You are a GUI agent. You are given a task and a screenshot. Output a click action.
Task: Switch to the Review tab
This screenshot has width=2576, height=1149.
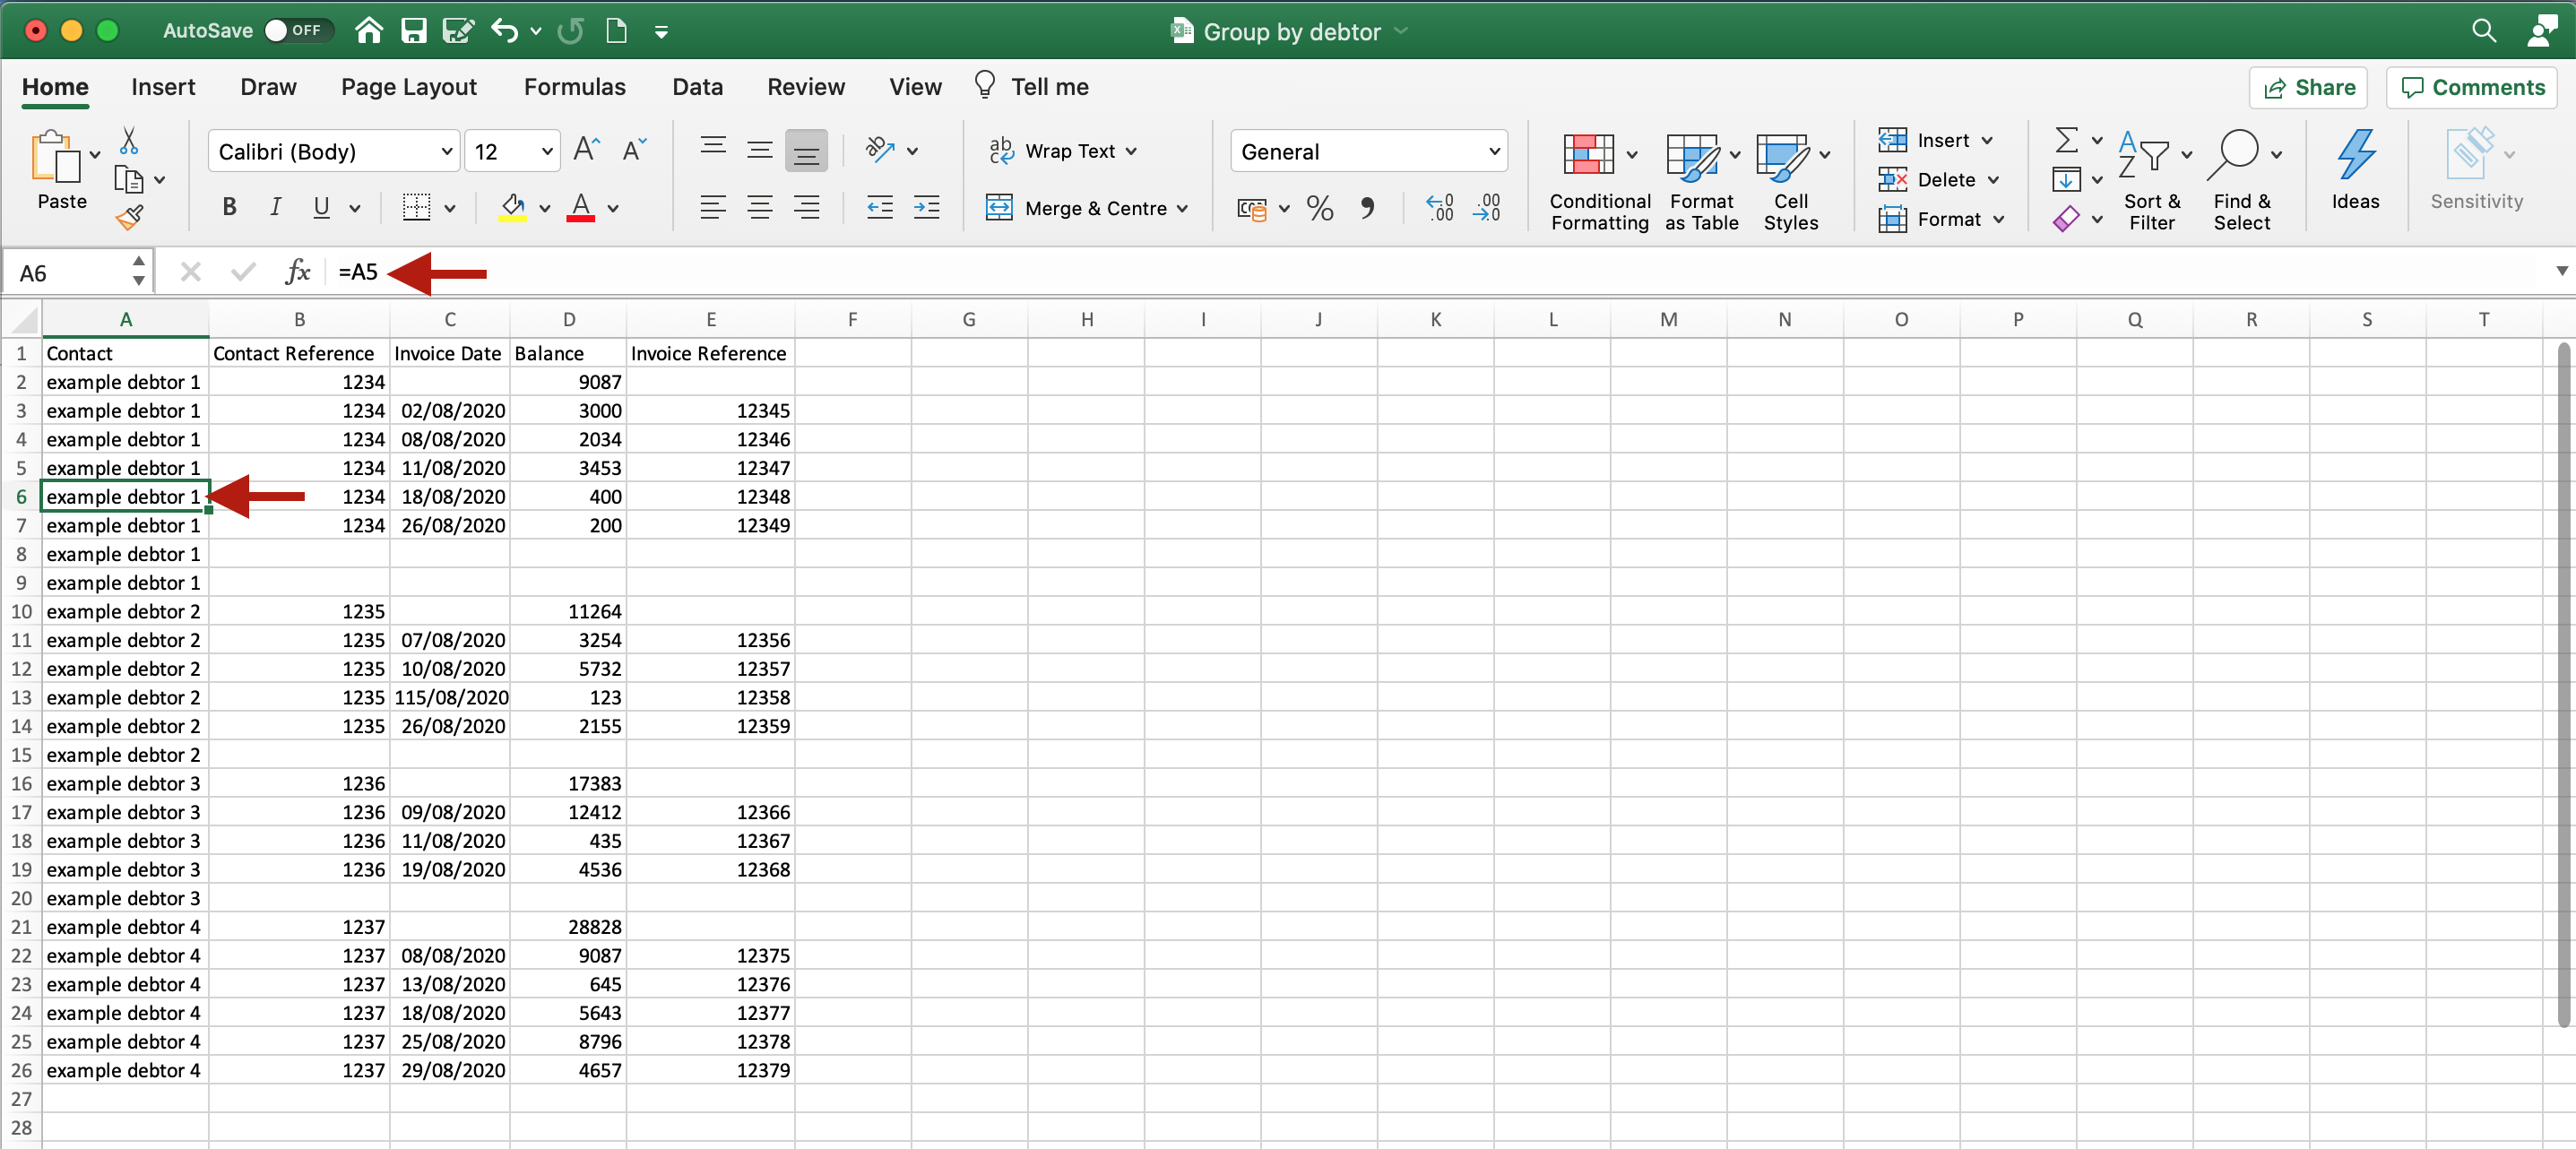[x=806, y=87]
